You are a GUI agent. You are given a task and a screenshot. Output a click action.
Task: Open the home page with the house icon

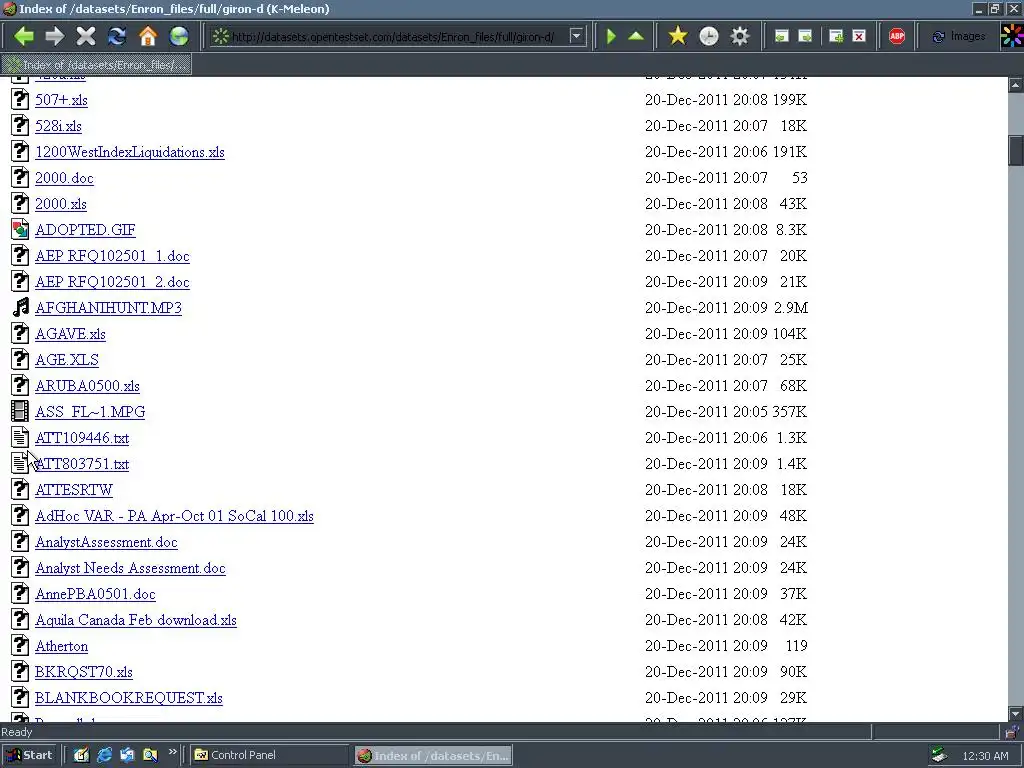[148, 36]
